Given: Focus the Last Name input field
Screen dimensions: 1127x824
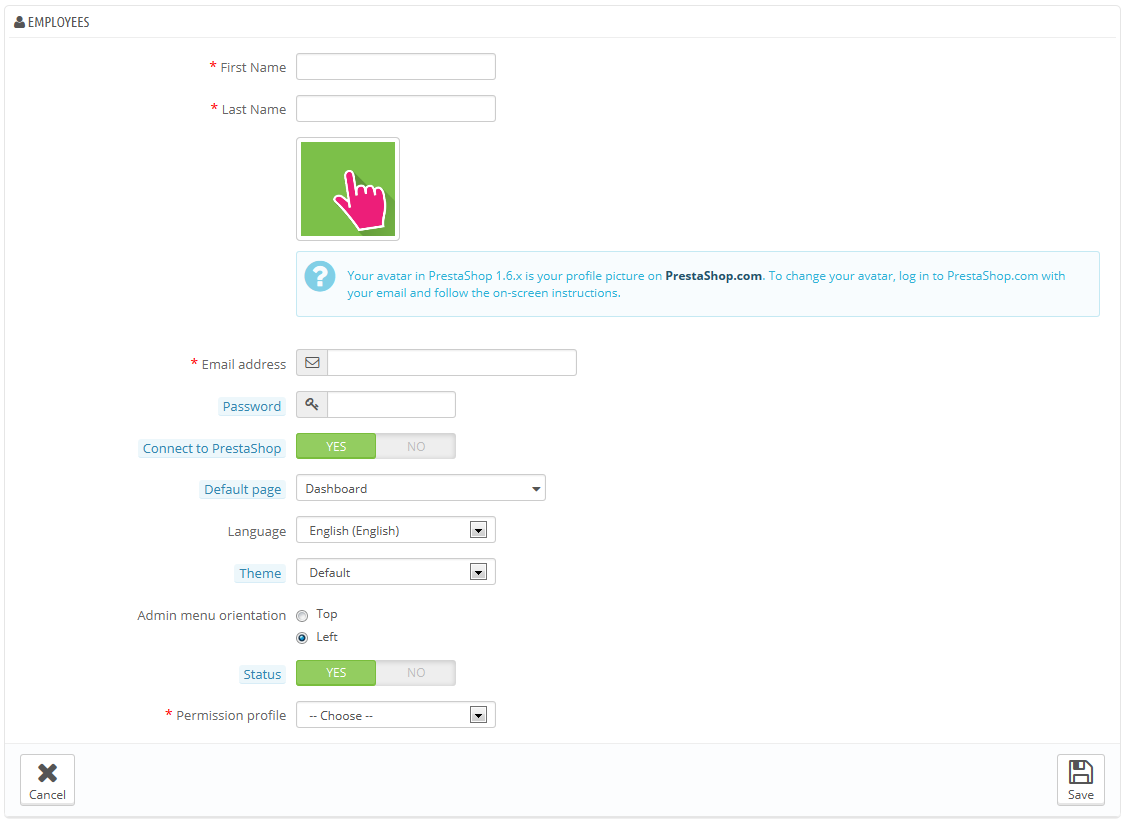Looking at the screenshot, I should tap(396, 109).
